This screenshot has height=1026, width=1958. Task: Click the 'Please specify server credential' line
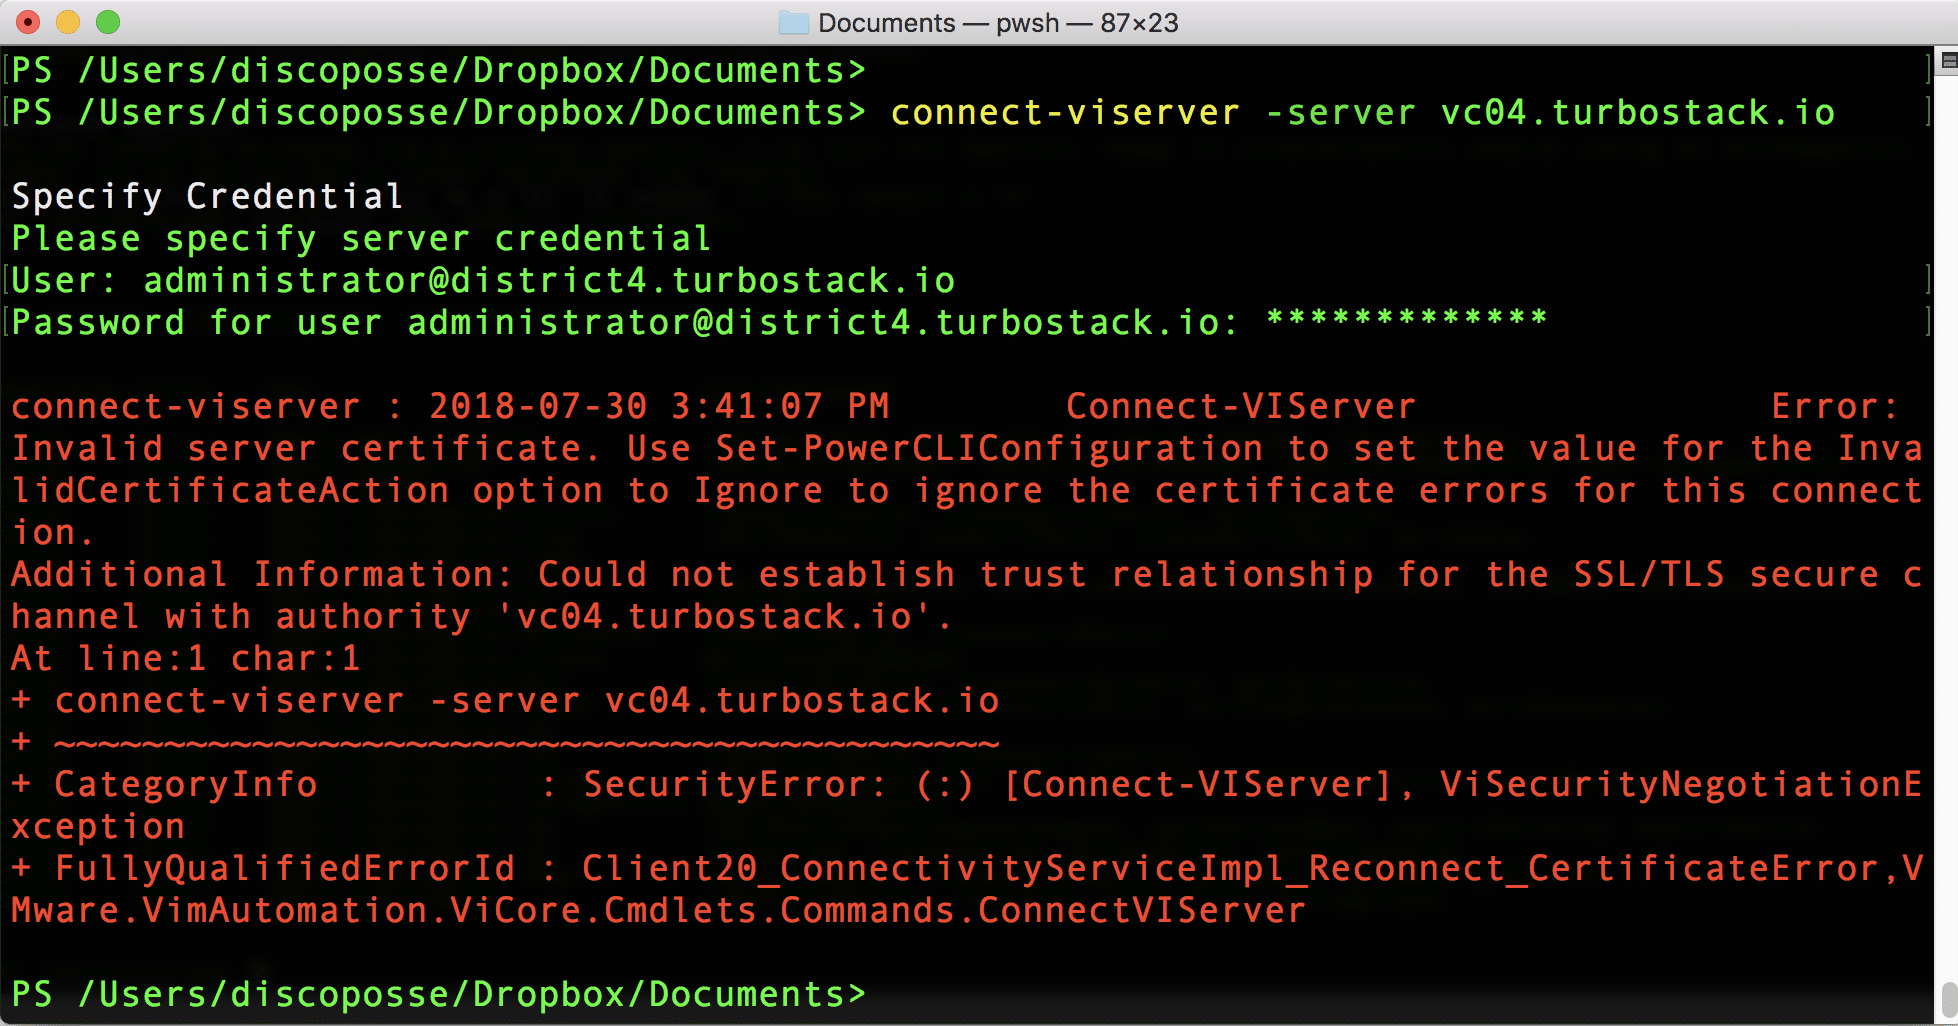[x=361, y=238]
